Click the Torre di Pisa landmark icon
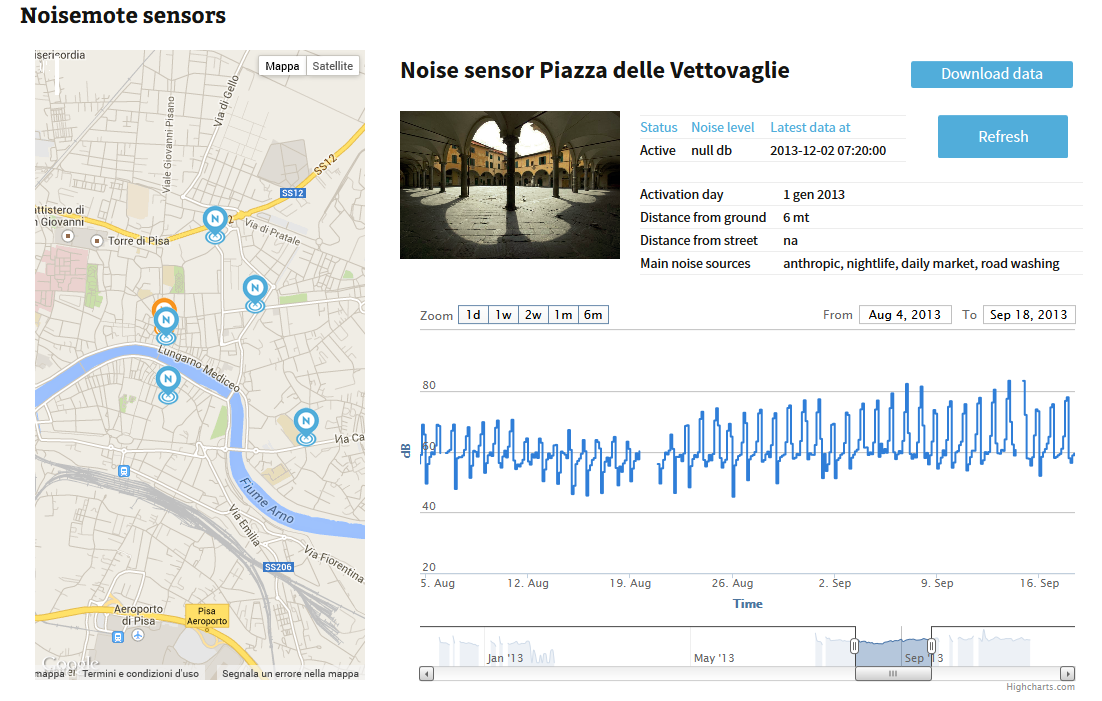The height and width of the screenshot is (701, 1102). [97, 240]
